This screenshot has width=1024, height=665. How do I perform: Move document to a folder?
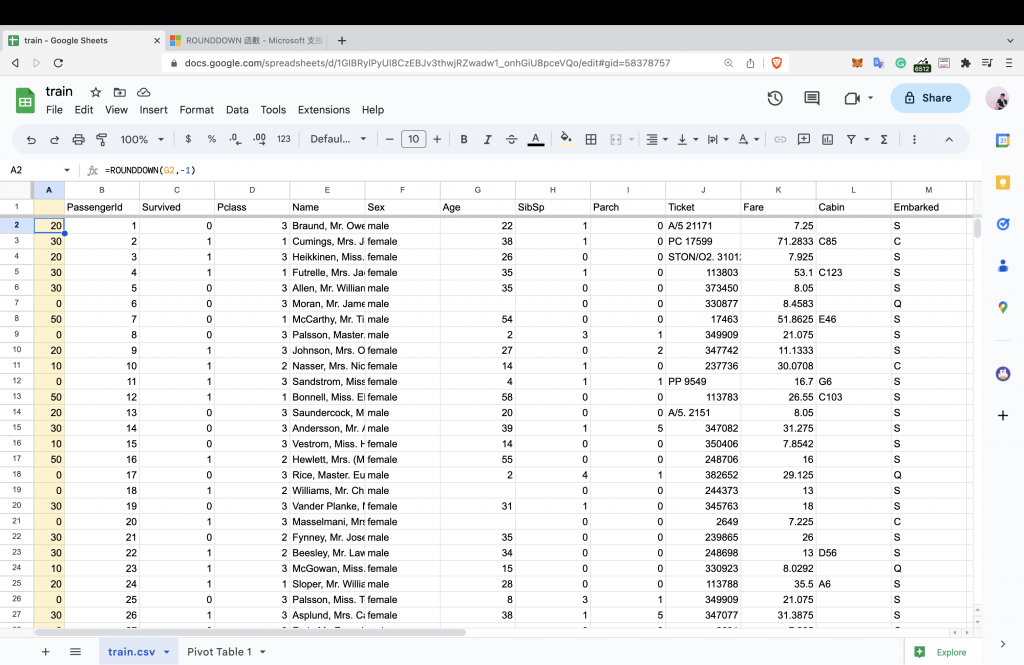120,92
